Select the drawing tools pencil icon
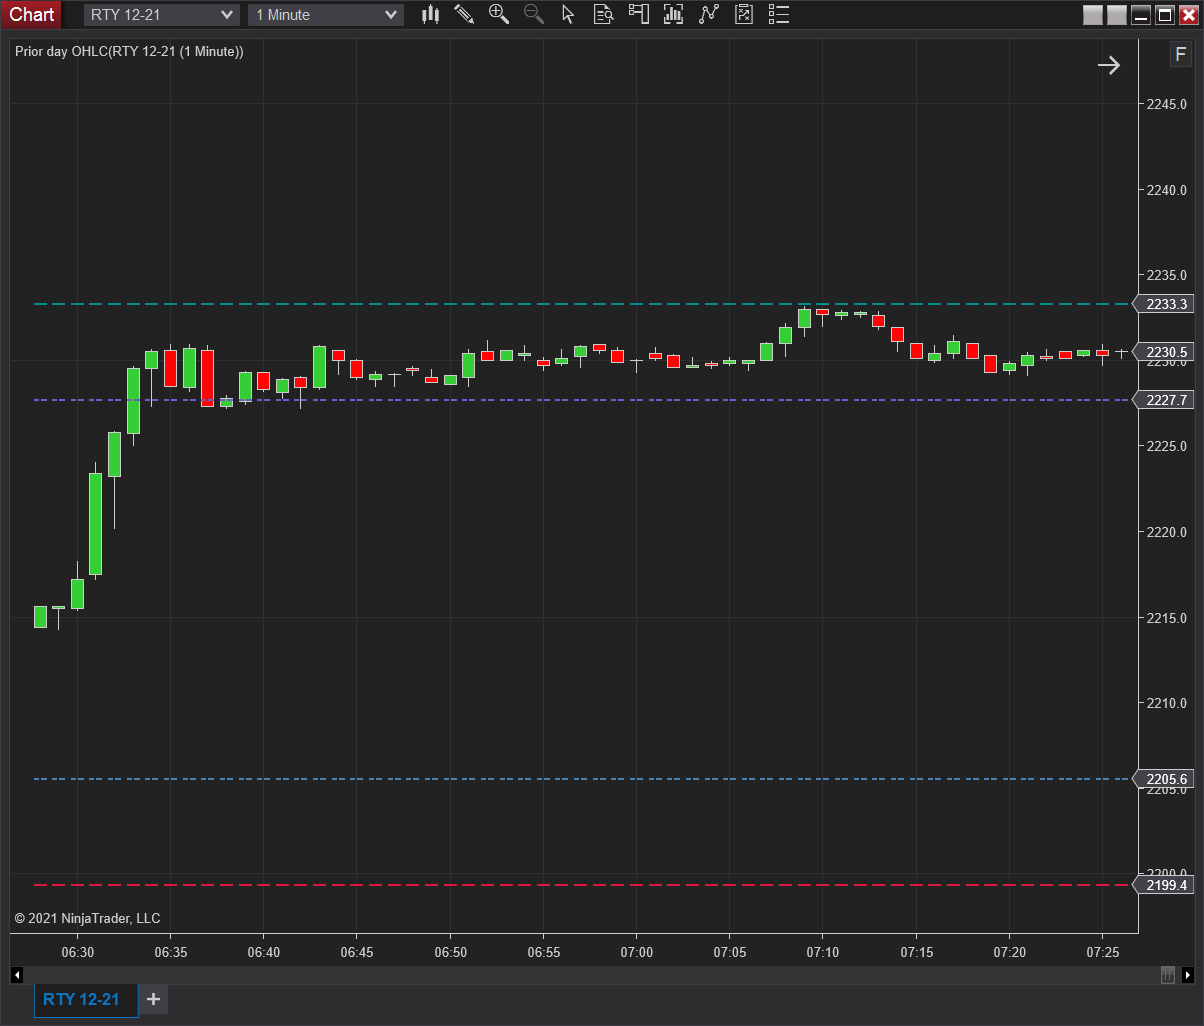 [x=464, y=14]
